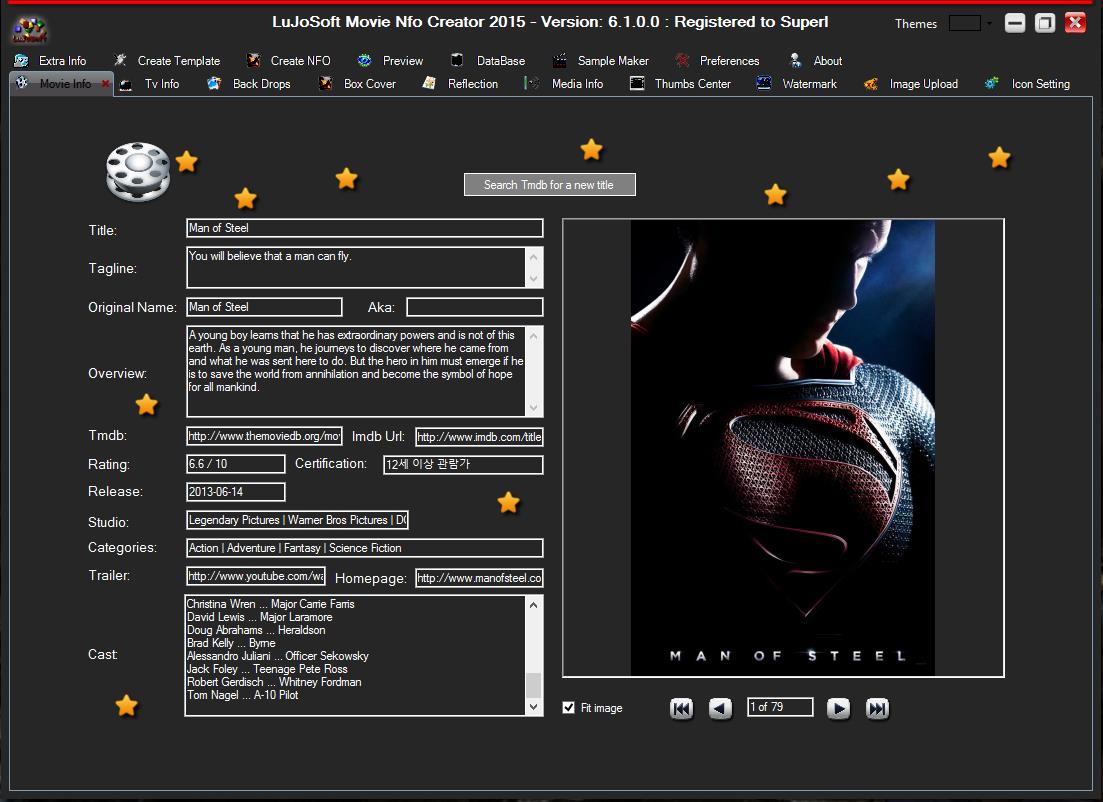Toggle the Fit image checkbox
The width and height of the screenshot is (1103, 802).
[x=568, y=708]
